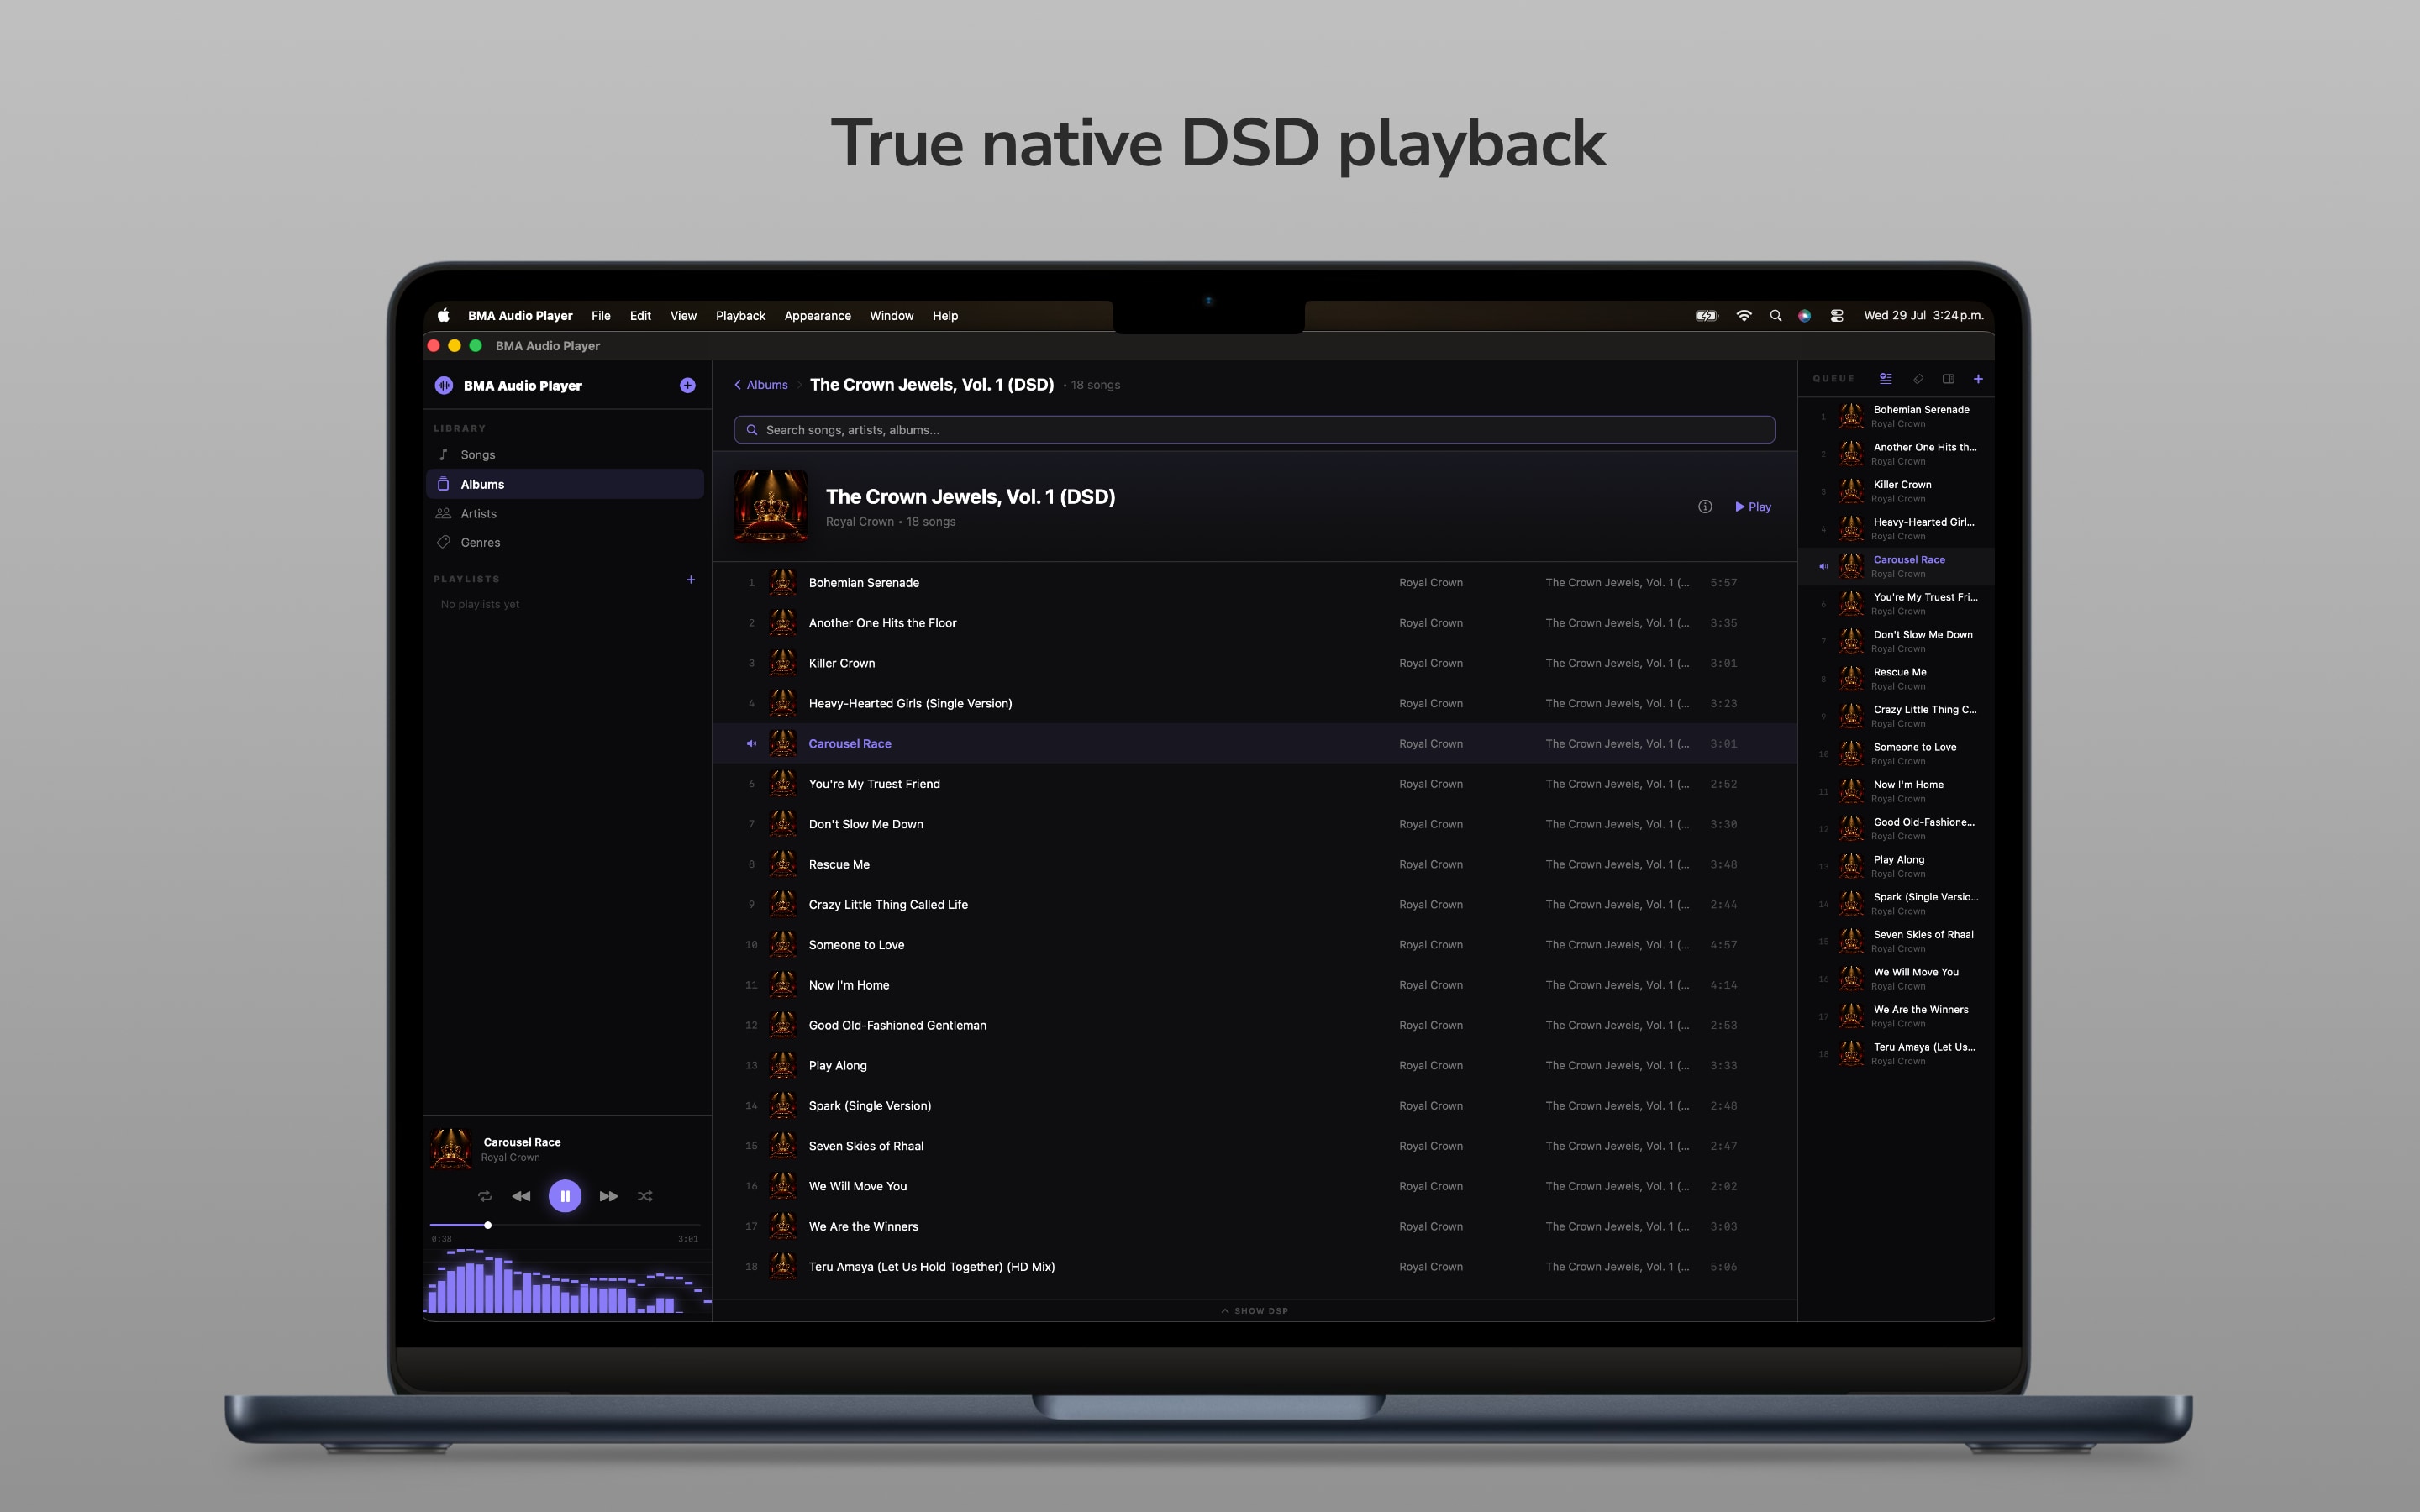Select Play Along in the track list

1254,1066
